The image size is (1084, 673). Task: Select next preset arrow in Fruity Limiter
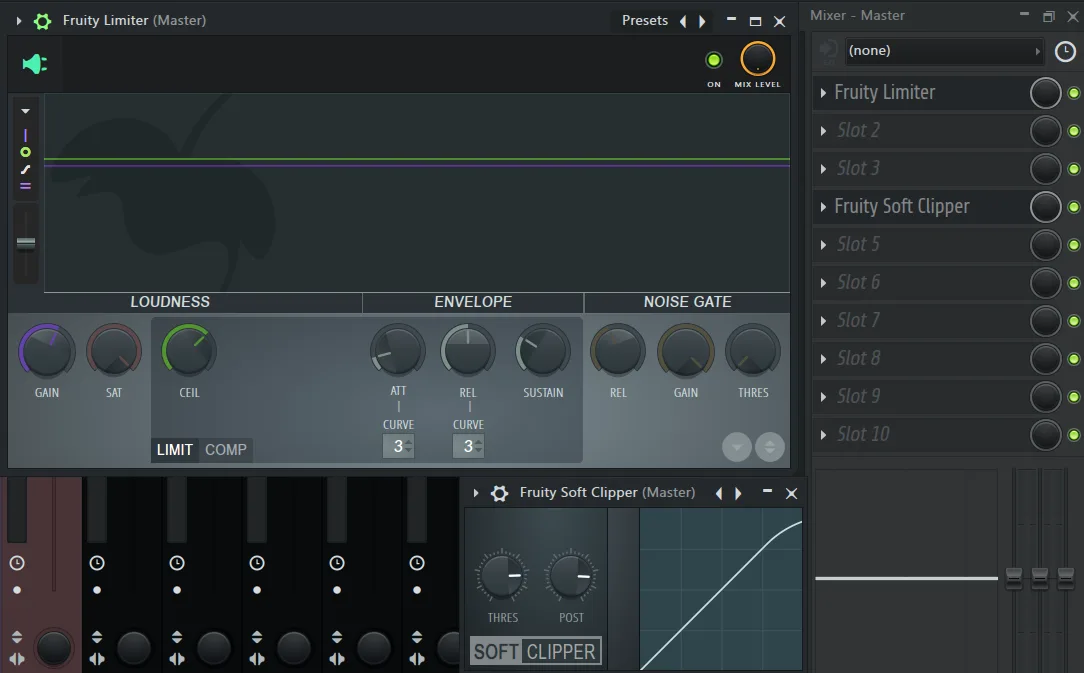tap(702, 21)
